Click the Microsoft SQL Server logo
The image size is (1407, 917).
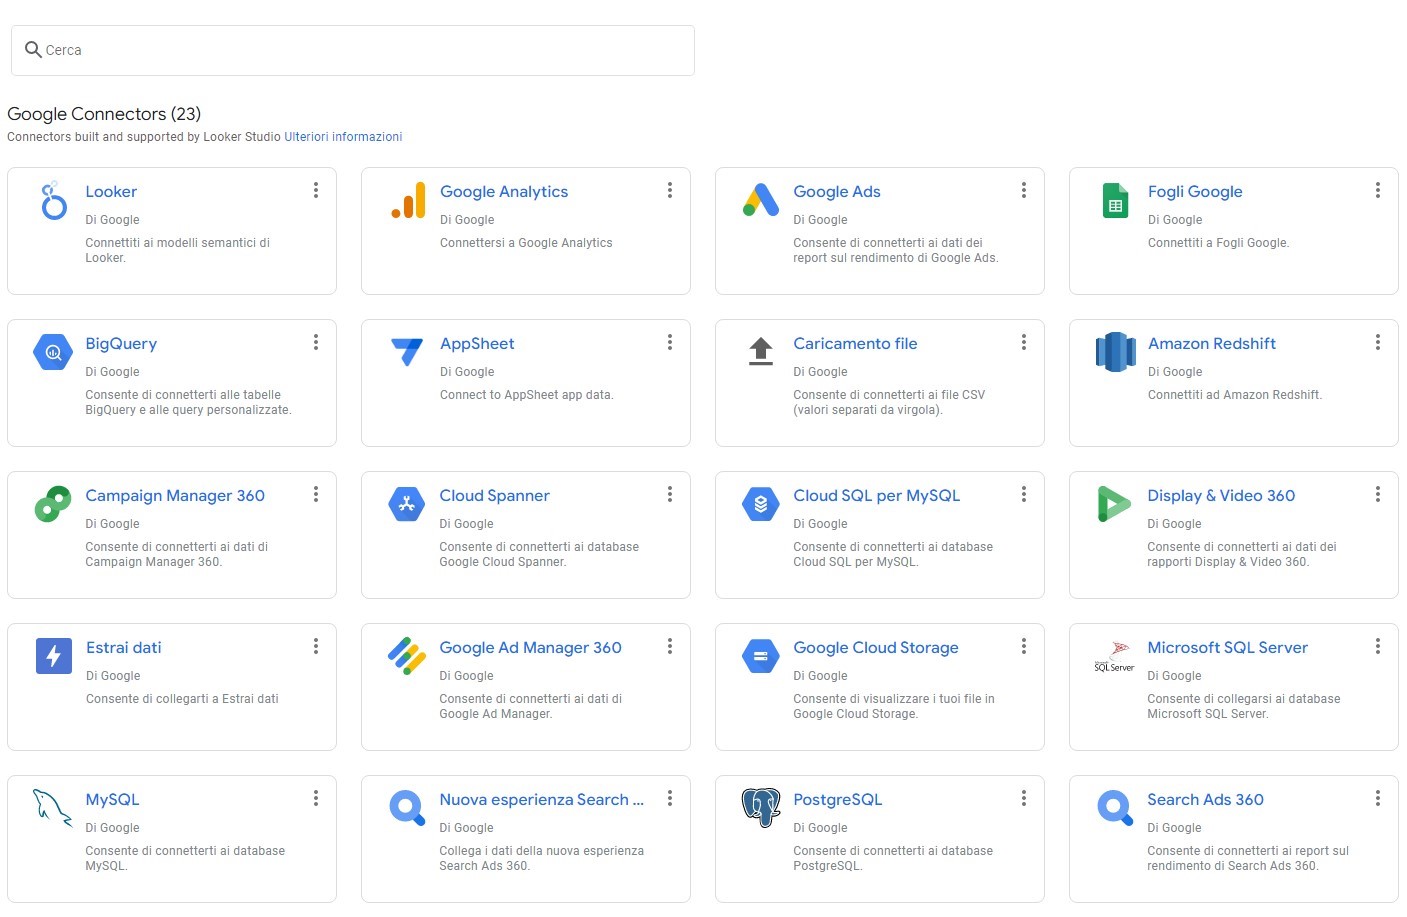(x=1114, y=657)
